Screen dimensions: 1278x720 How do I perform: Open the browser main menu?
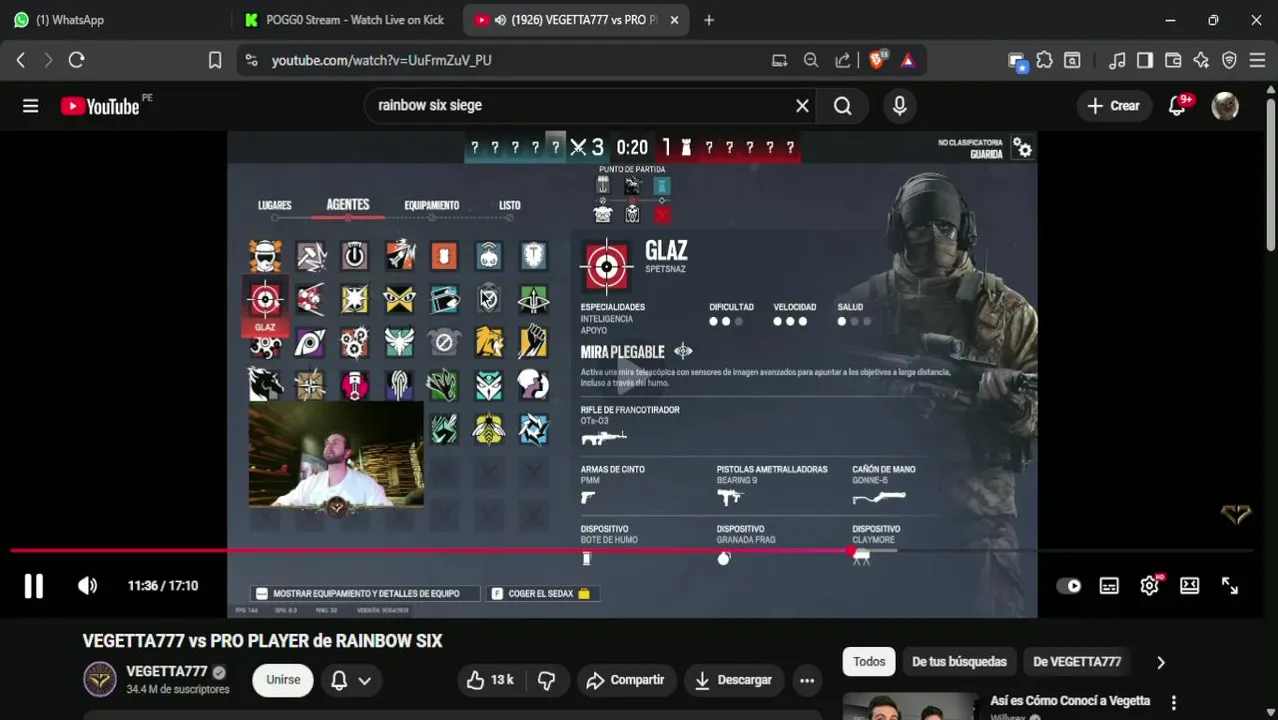pyautogui.click(x=1257, y=60)
